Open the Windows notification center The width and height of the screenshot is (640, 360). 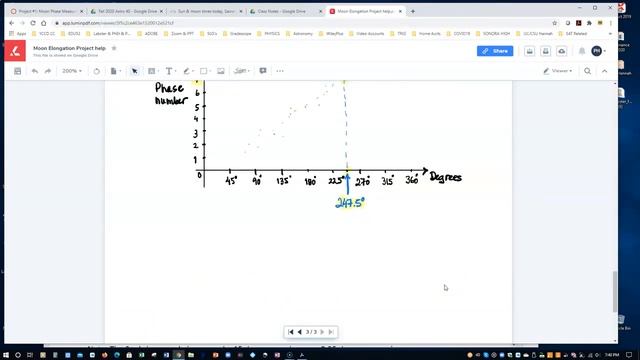pyautogui.click(x=629, y=355)
